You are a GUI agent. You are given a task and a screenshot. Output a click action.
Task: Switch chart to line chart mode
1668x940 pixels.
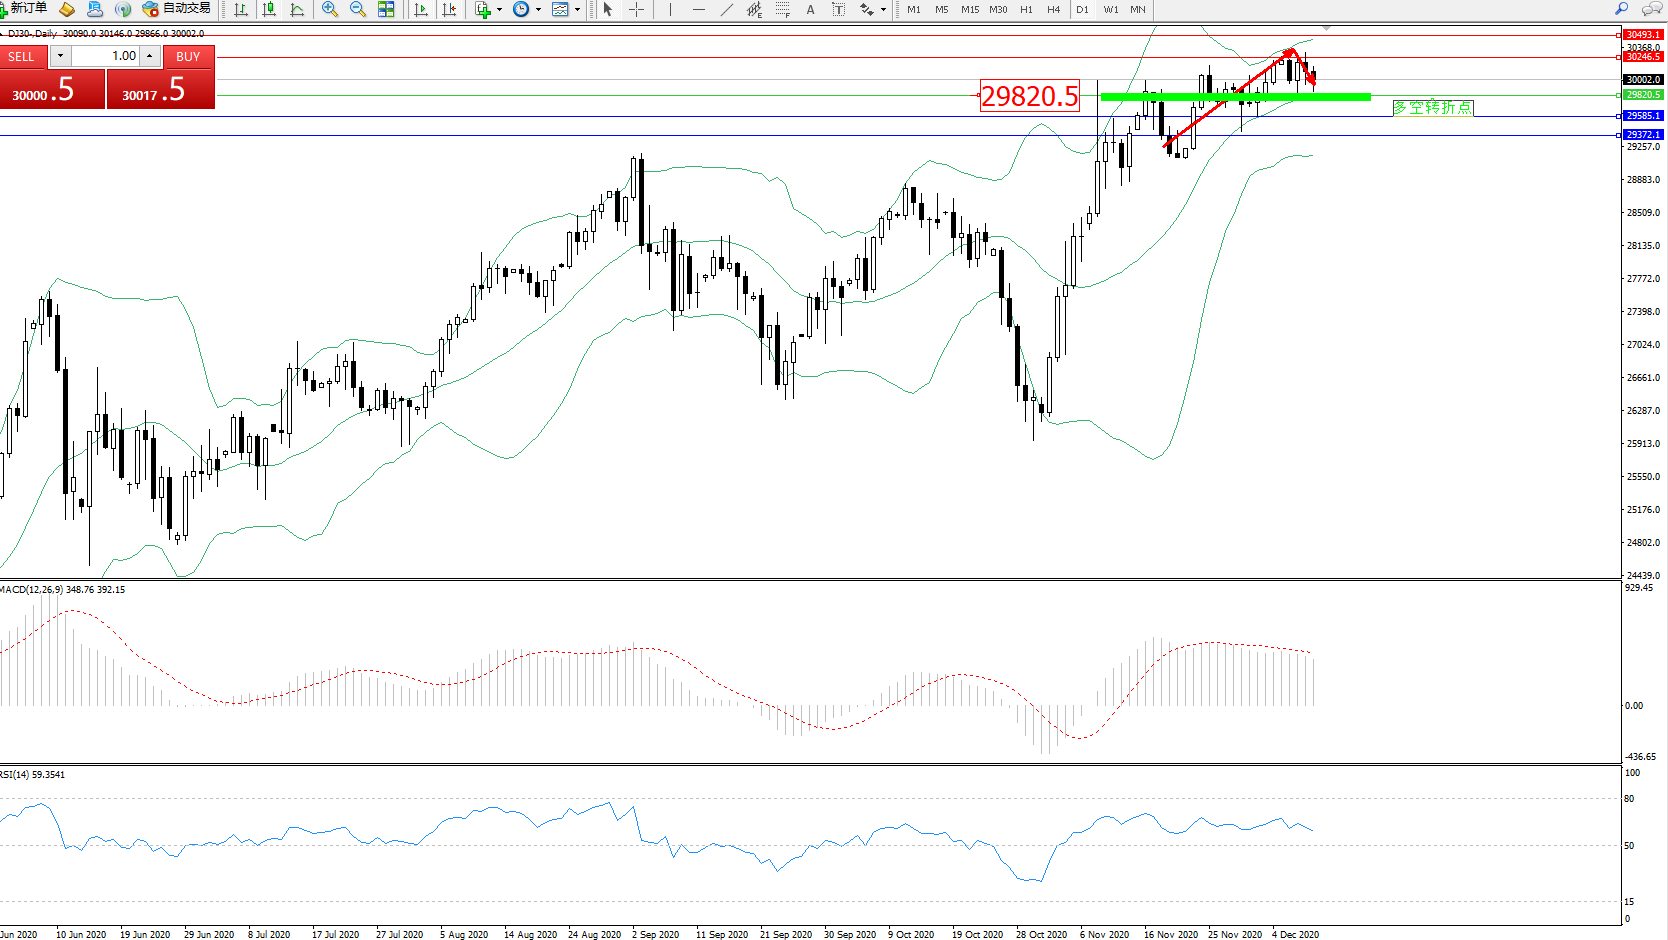pos(297,10)
